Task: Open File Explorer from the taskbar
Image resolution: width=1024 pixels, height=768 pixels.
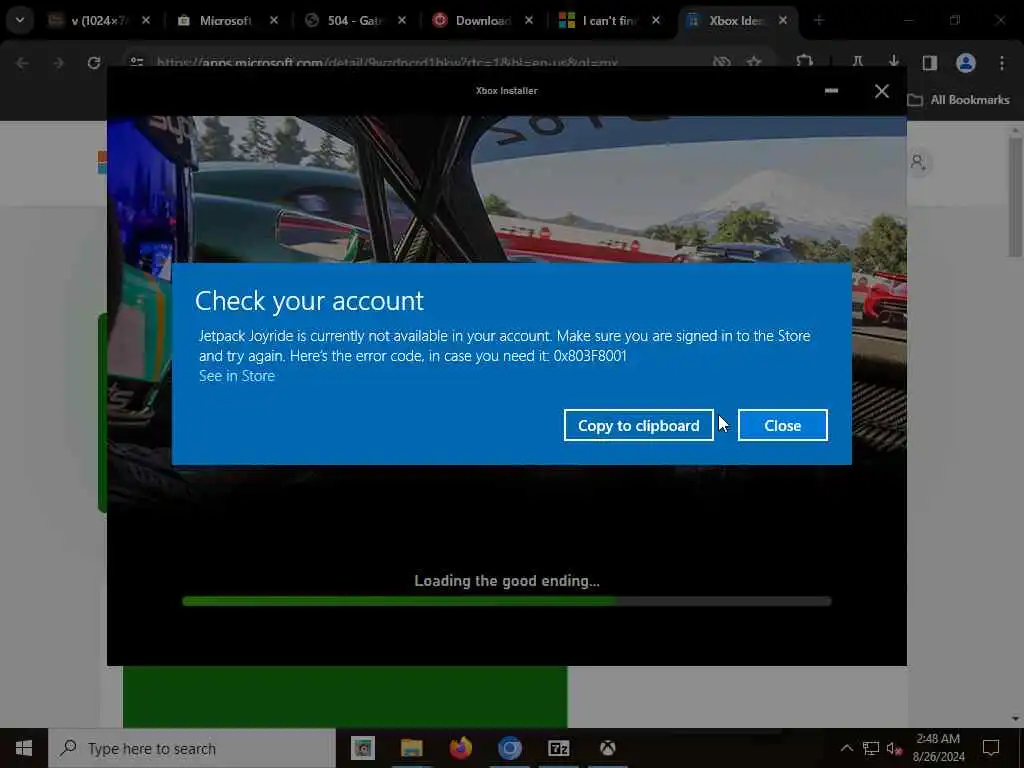Action: (x=411, y=748)
